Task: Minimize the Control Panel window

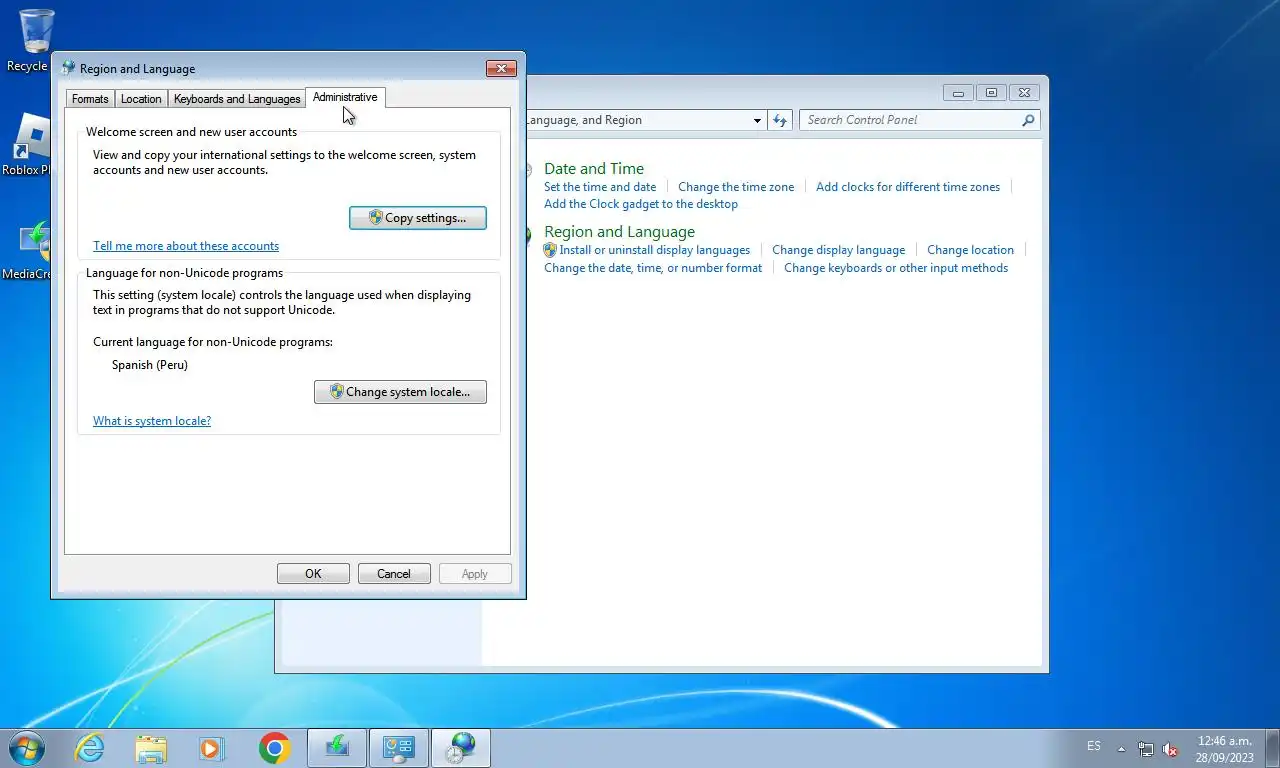Action: pyautogui.click(x=958, y=93)
